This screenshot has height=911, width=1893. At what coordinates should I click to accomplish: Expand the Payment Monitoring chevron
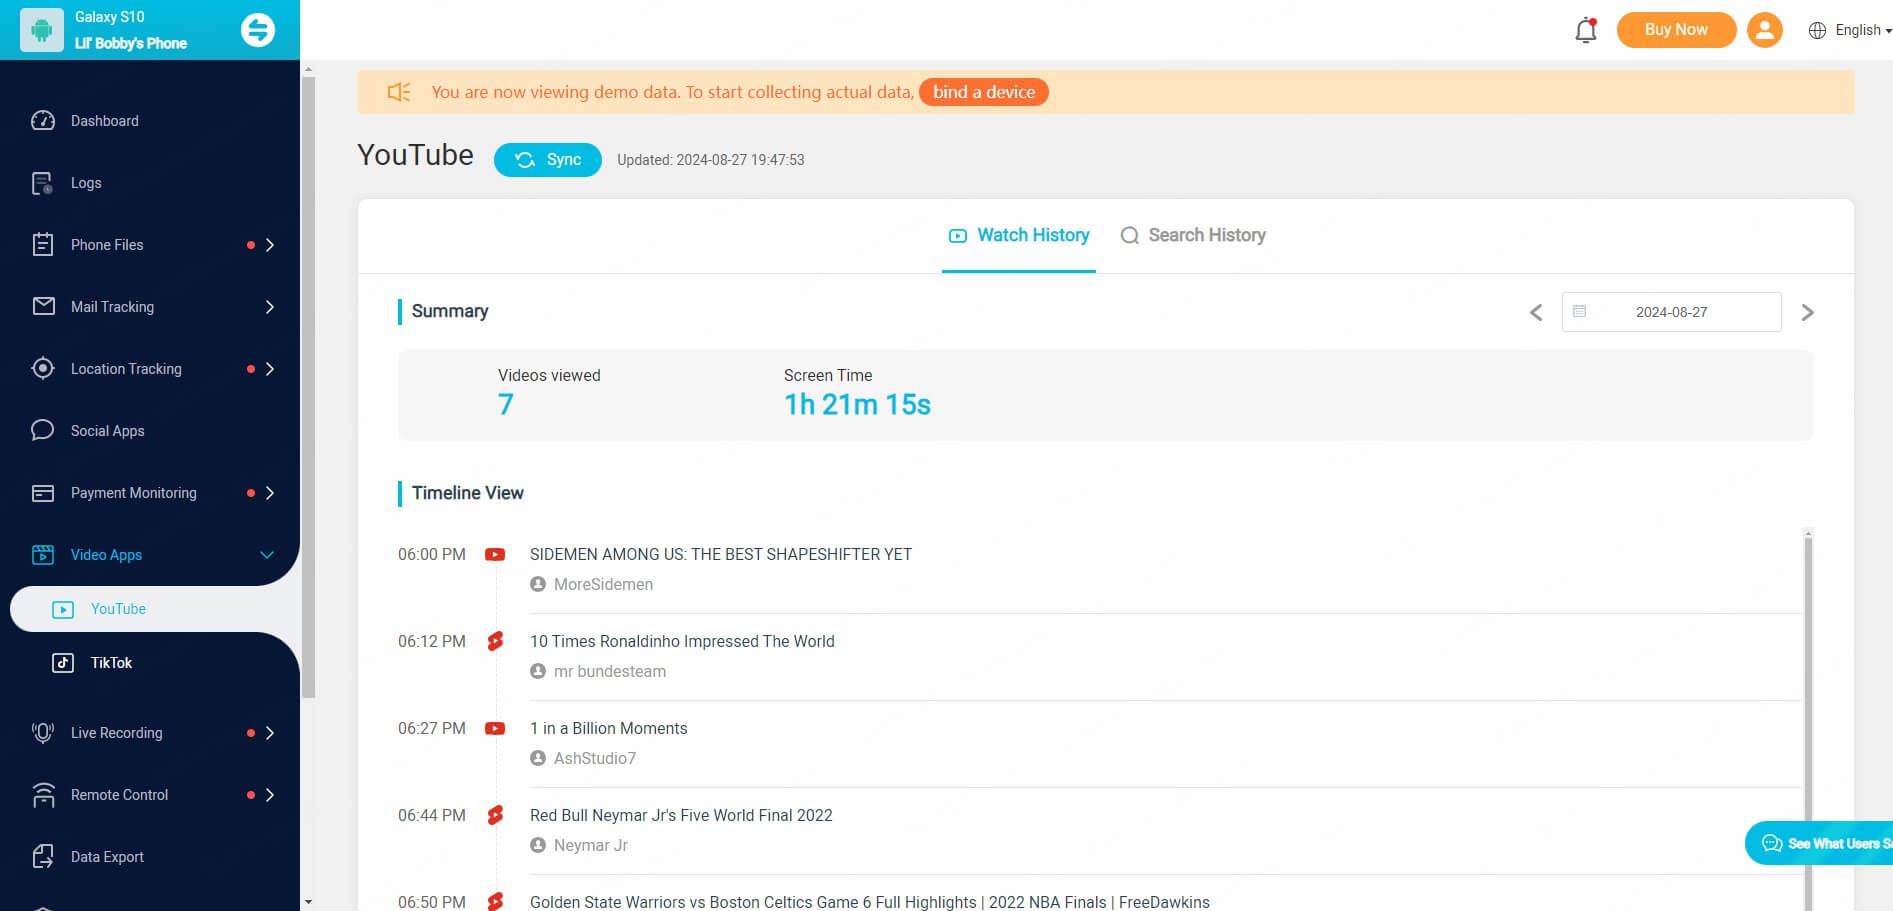[x=269, y=493]
